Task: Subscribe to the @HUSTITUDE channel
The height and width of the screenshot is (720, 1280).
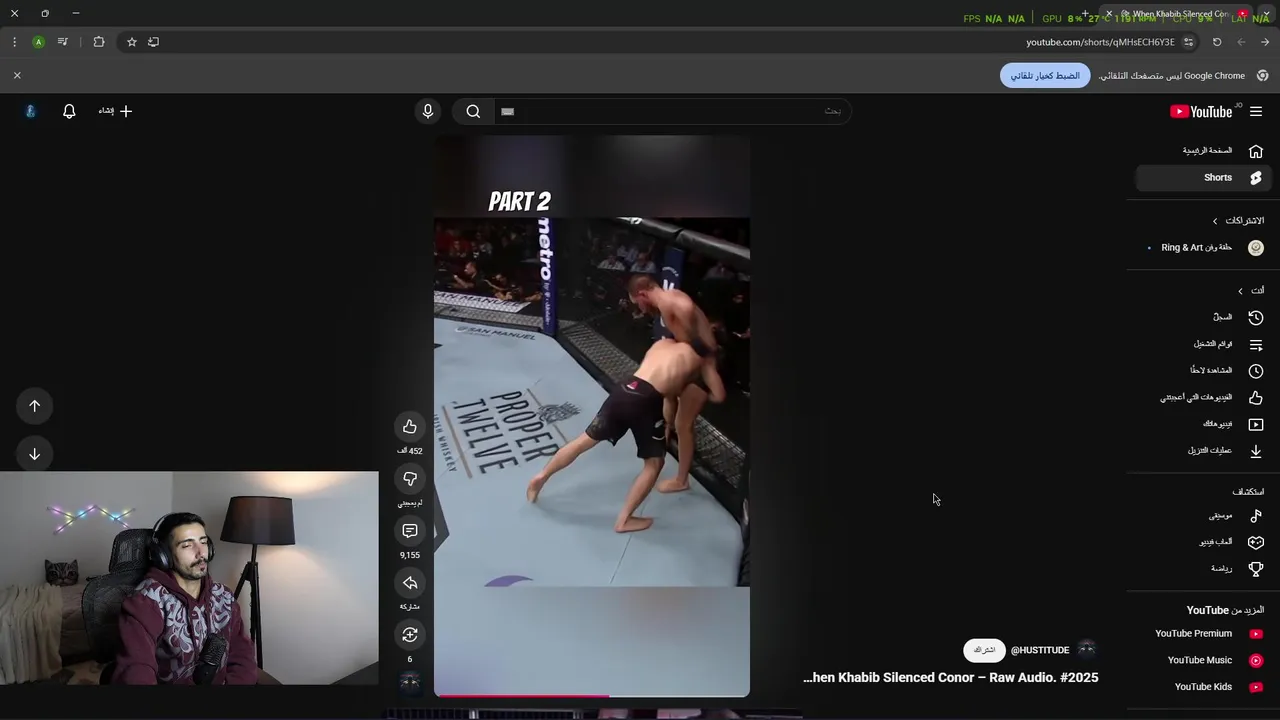Action: click(985, 650)
